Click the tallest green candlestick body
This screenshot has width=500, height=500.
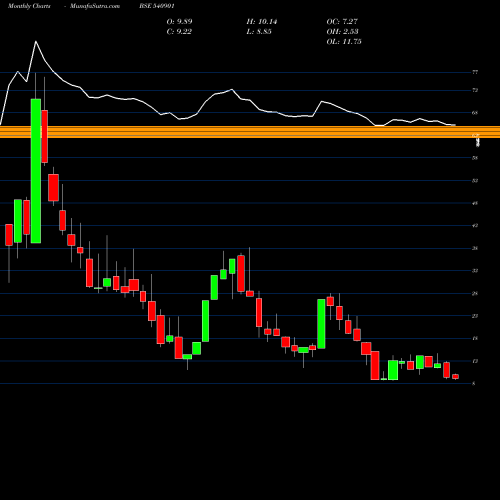(36, 171)
